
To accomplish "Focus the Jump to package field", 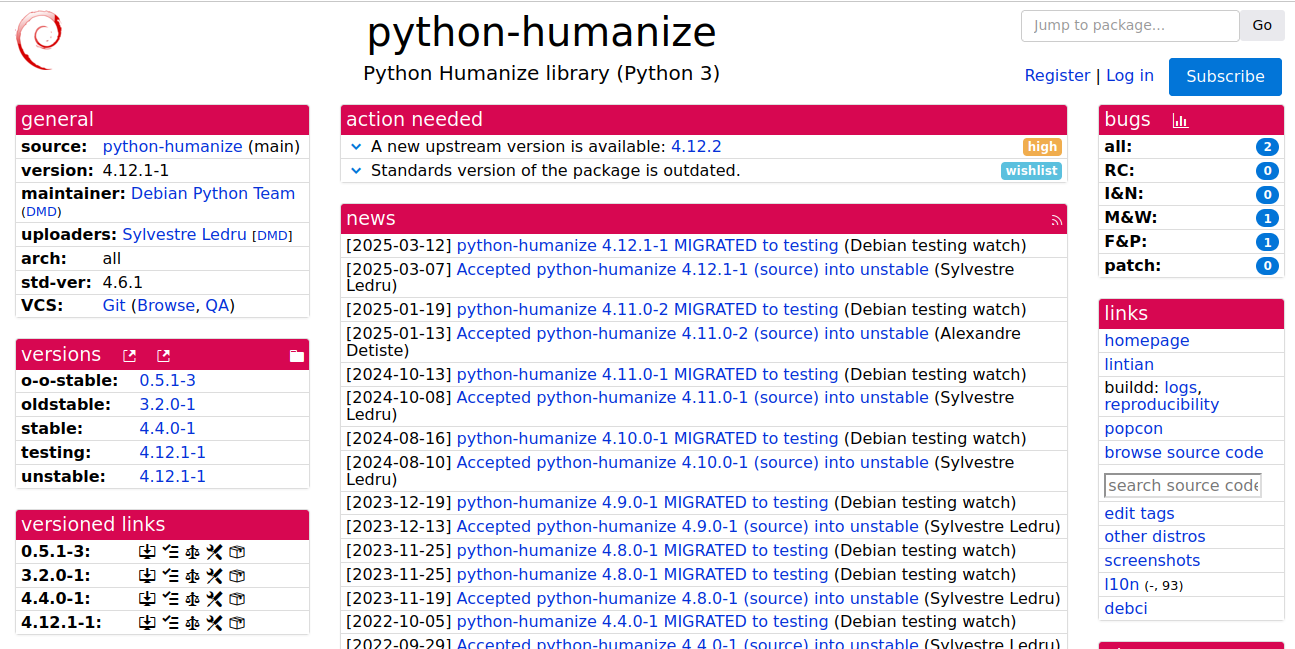I will (x=1130, y=26).
